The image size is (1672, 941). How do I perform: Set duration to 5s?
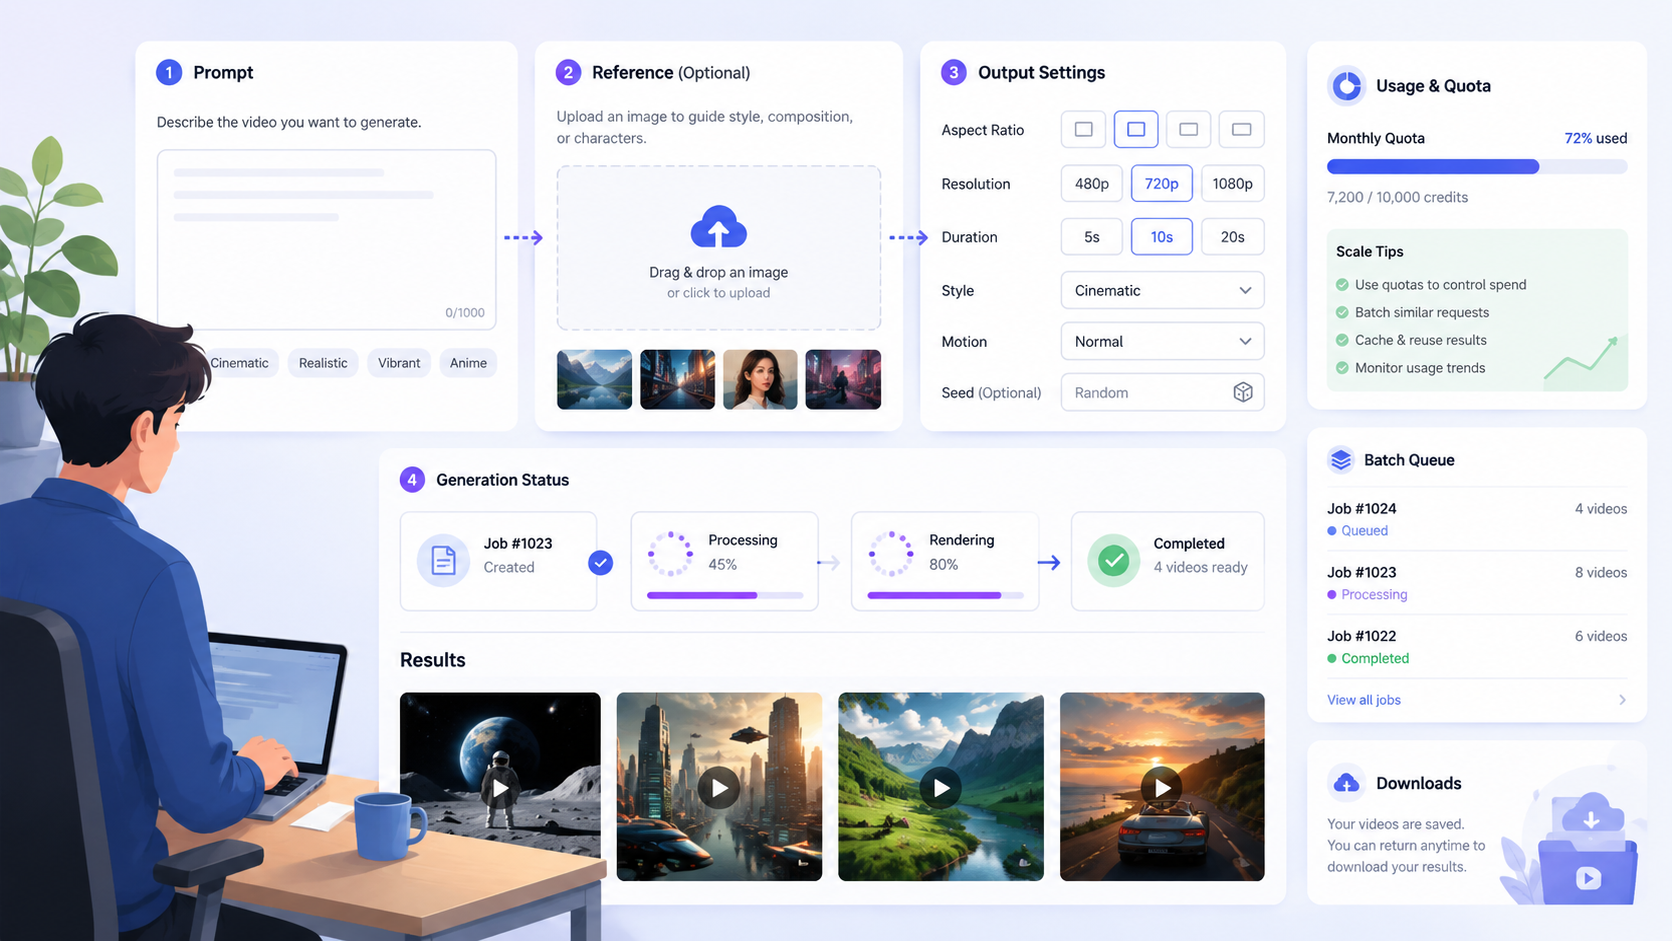tap(1092, 237)
